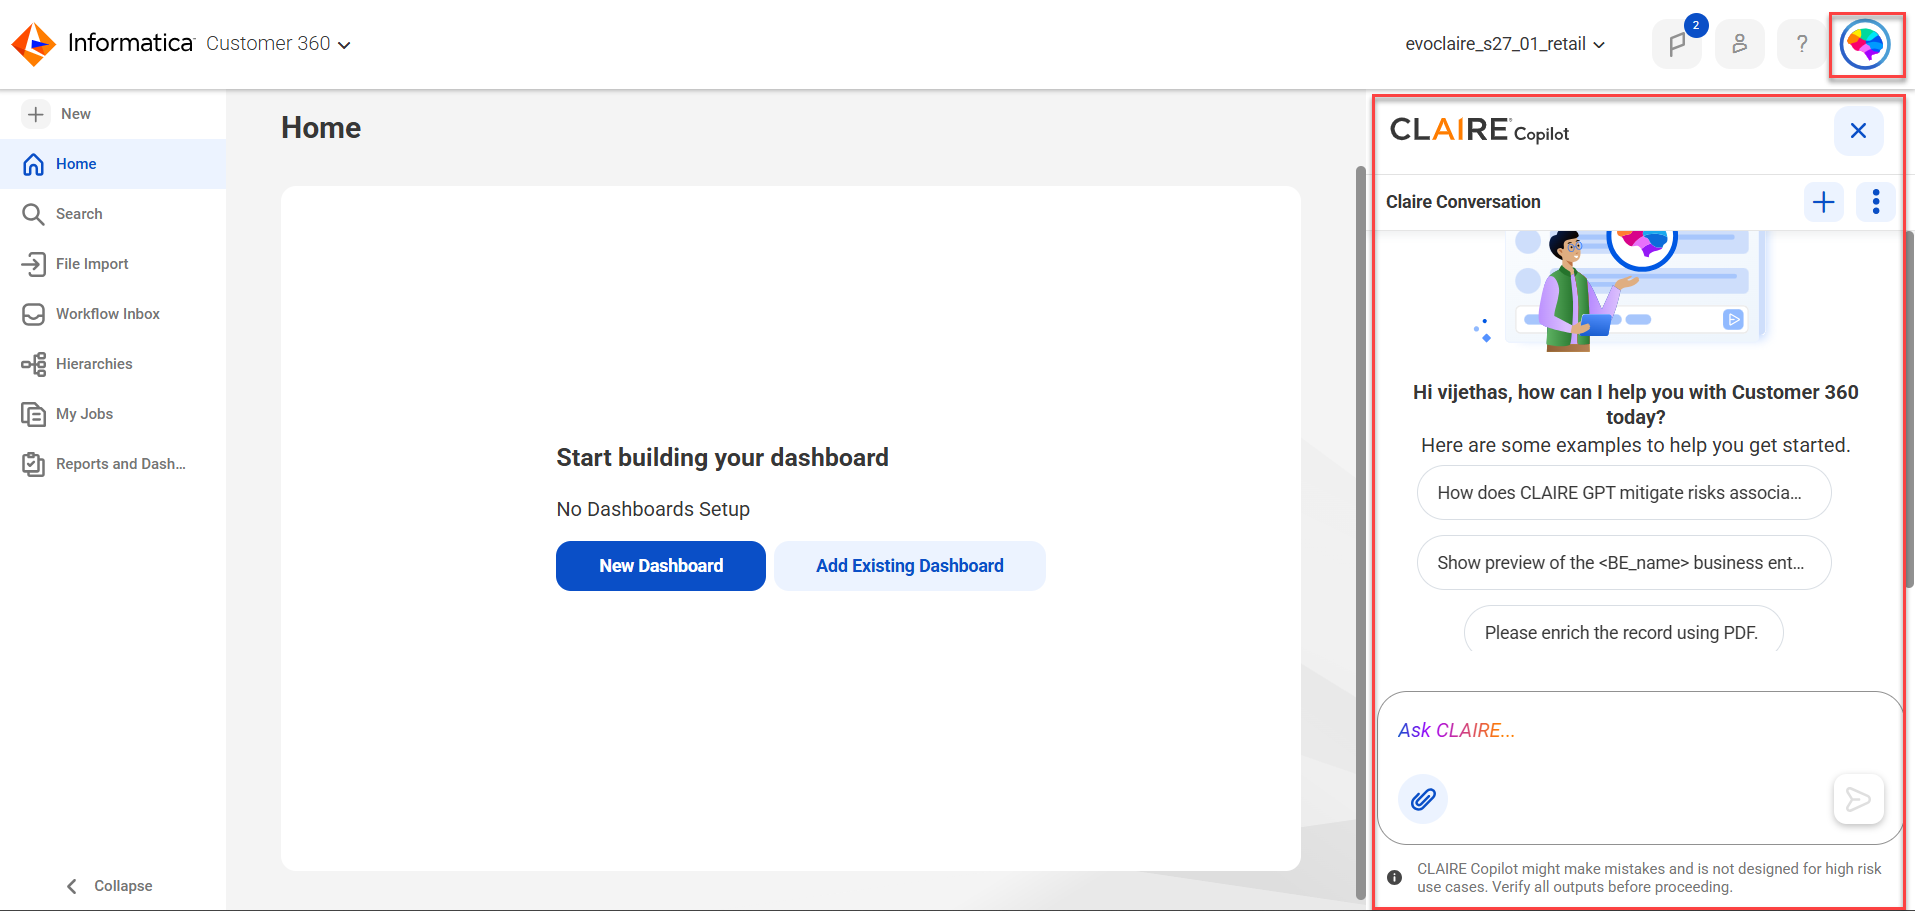The width and height of the screenshot is (1915, 911).
Task: Click the Add Existing Dashboard button
Action: pos(910,566)
